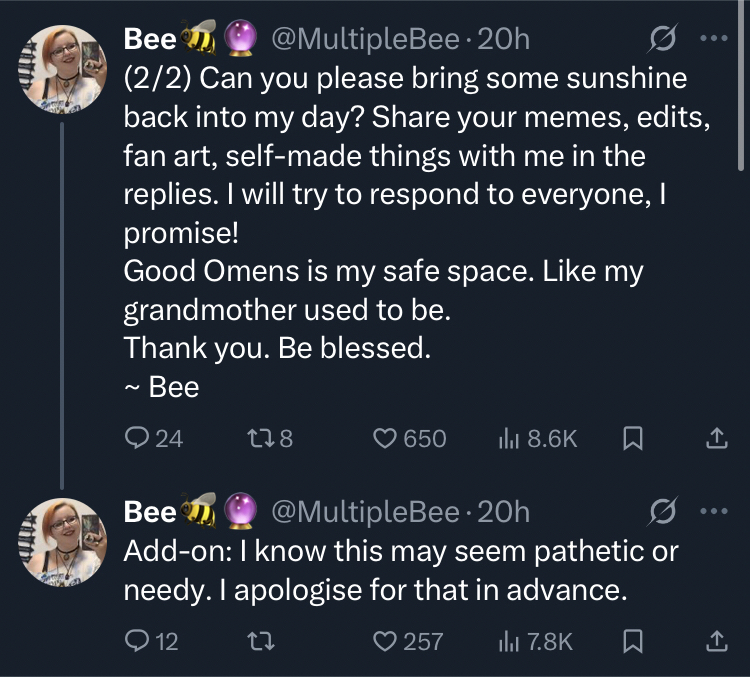View analytics showing 8.6K views
Image resolution: width=750 pixels, height=677 pixels.
click(510, 437)
